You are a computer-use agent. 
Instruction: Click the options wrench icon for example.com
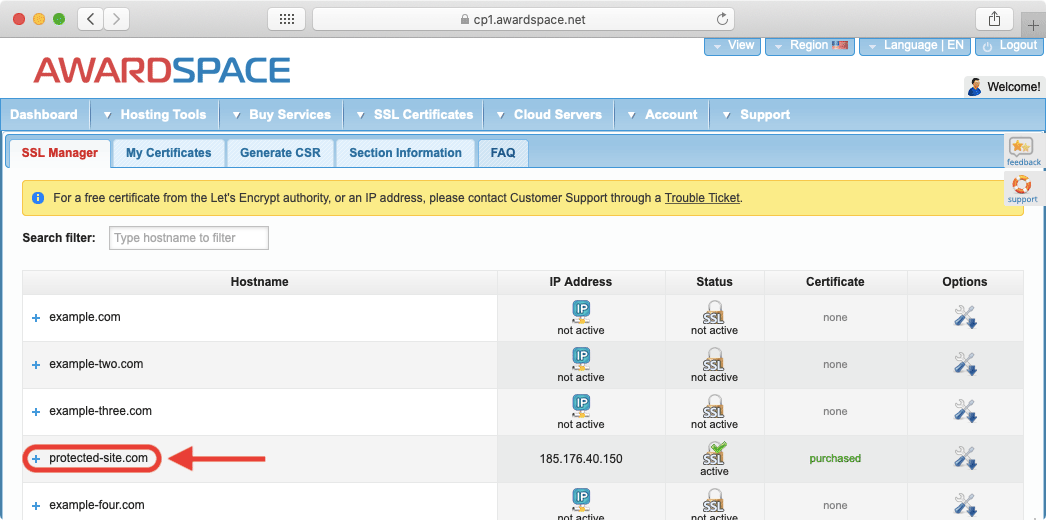click(964, 317)
